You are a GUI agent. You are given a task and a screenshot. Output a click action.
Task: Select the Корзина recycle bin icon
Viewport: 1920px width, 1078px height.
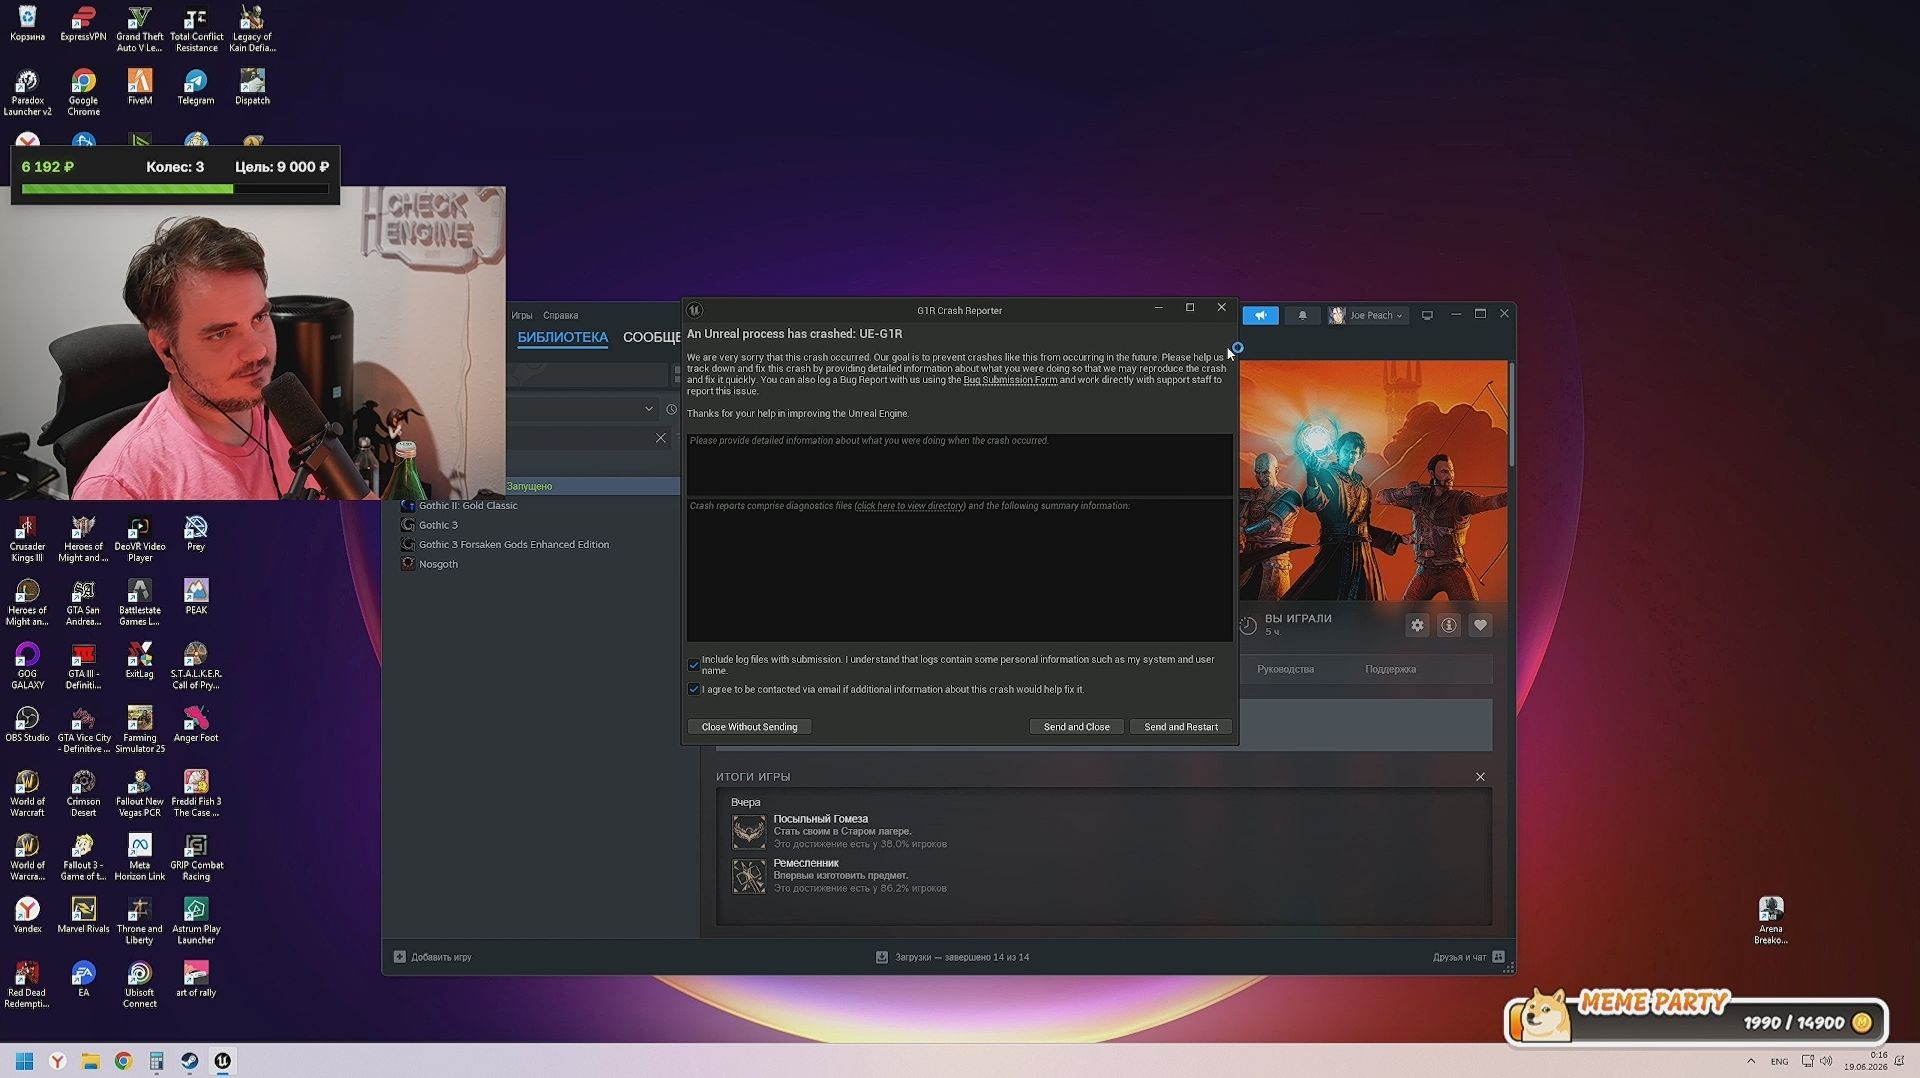pyautogui.click(x=27, y=24)
